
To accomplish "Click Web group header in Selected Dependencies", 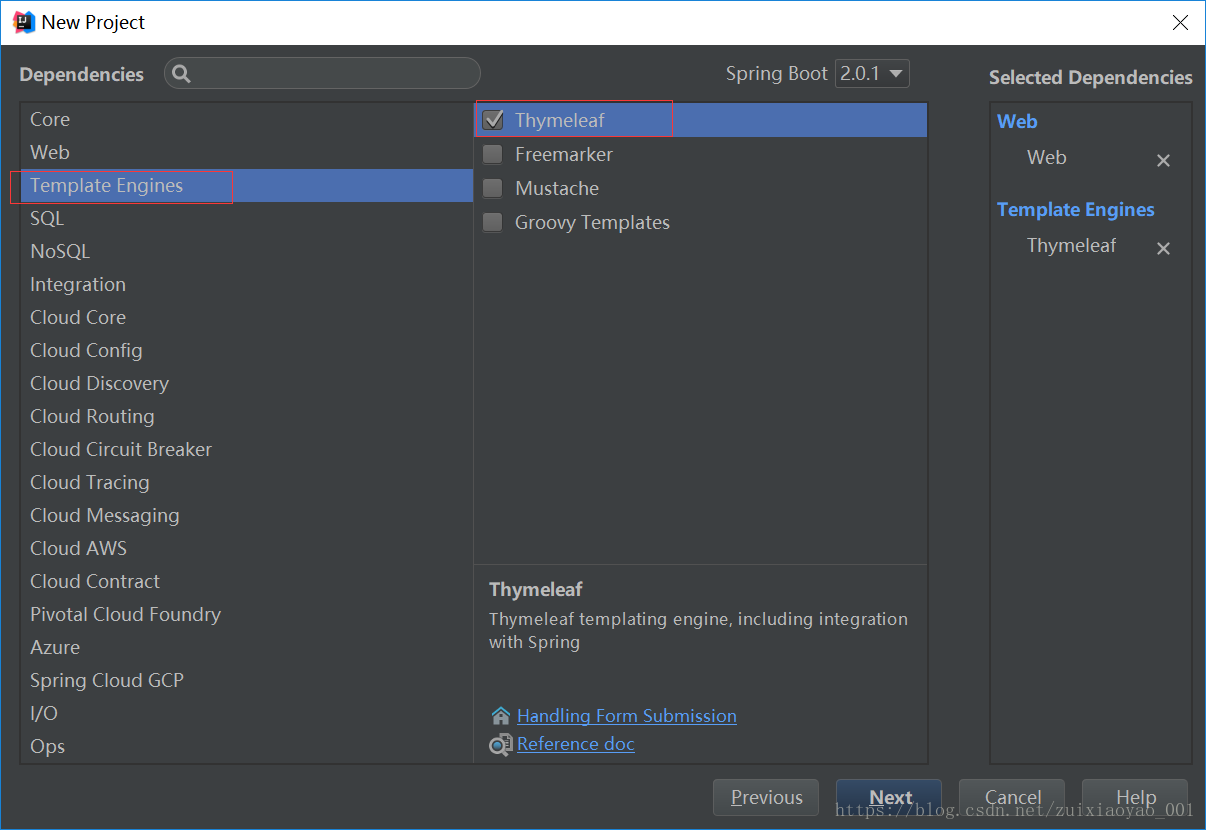I will click(x=1017, y=121).
